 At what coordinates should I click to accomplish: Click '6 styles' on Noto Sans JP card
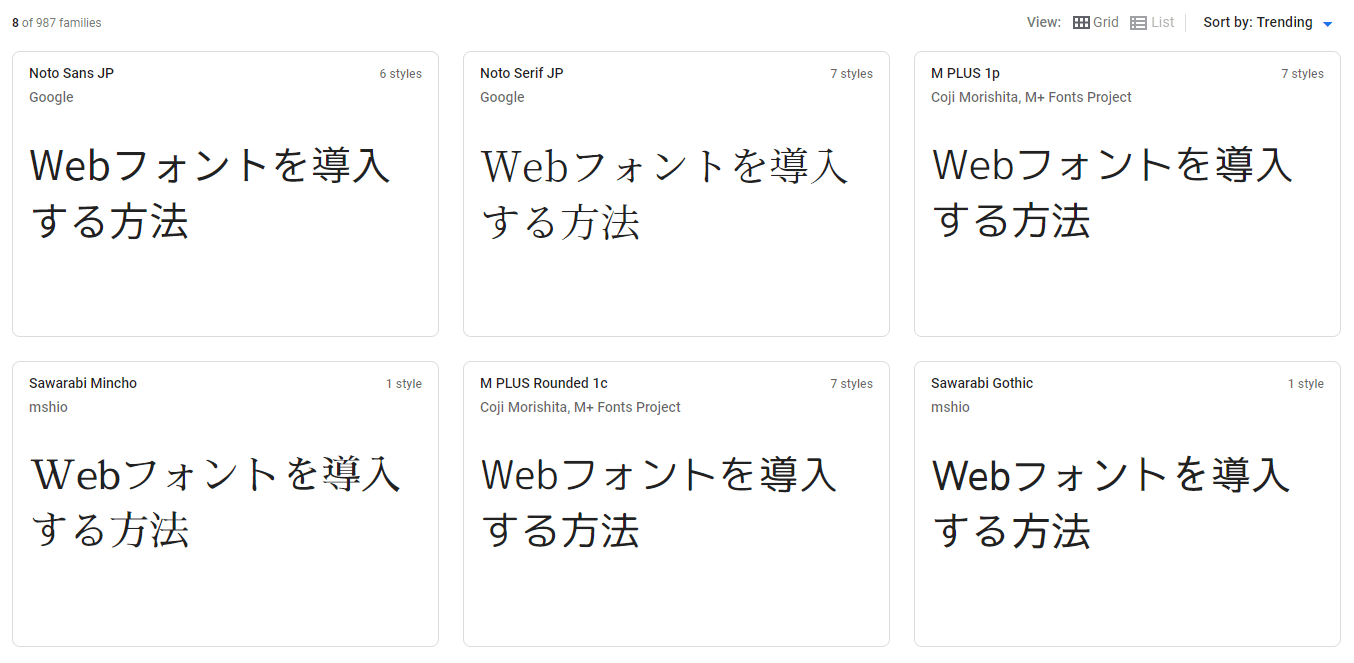pyautogui.click(x=400, y=74)
